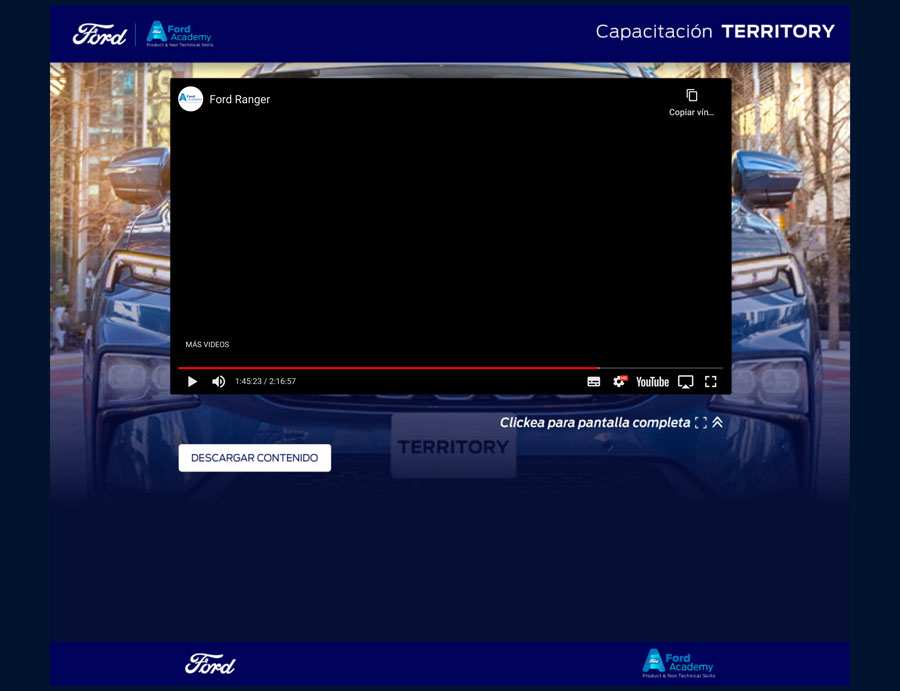900x691 pixels.
Task: Click the Copiar vínculo copy icon
Action: (x=692, y=96)
